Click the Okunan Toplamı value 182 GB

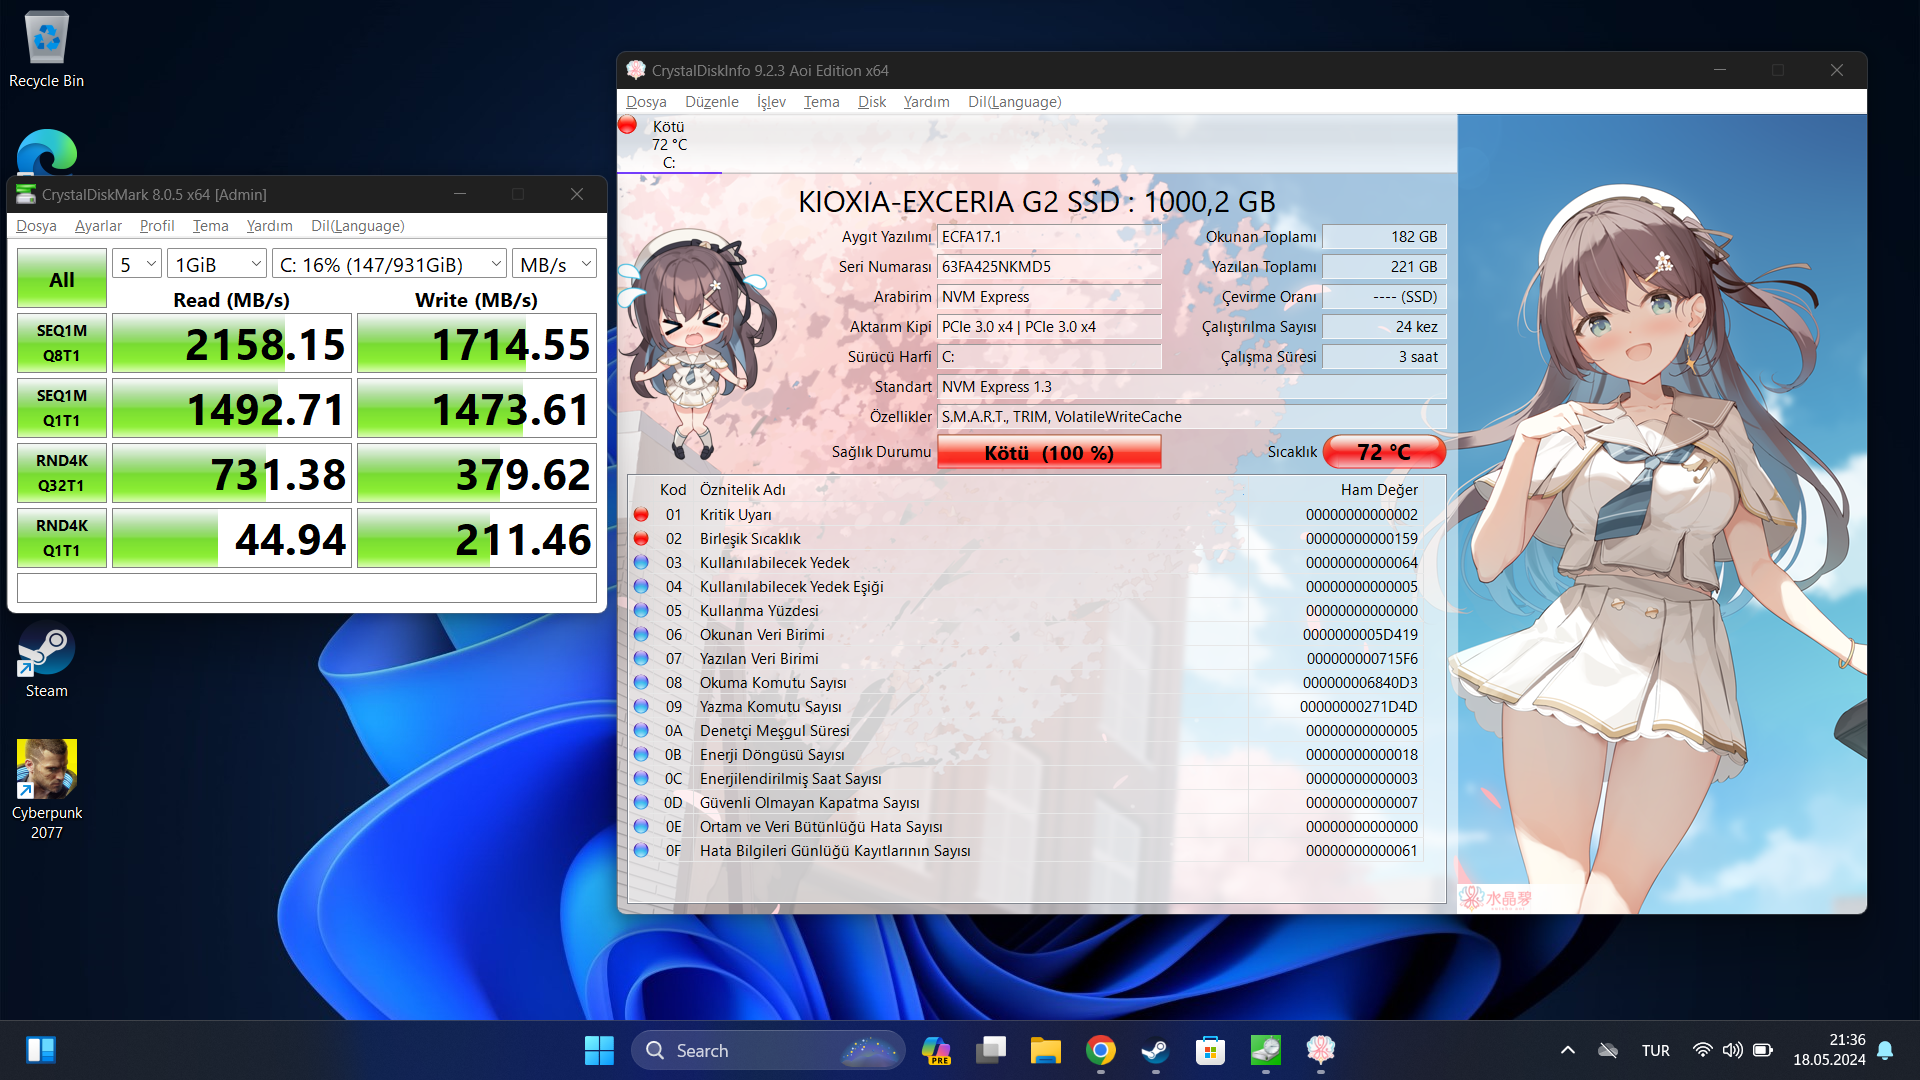coord(1384,237)
